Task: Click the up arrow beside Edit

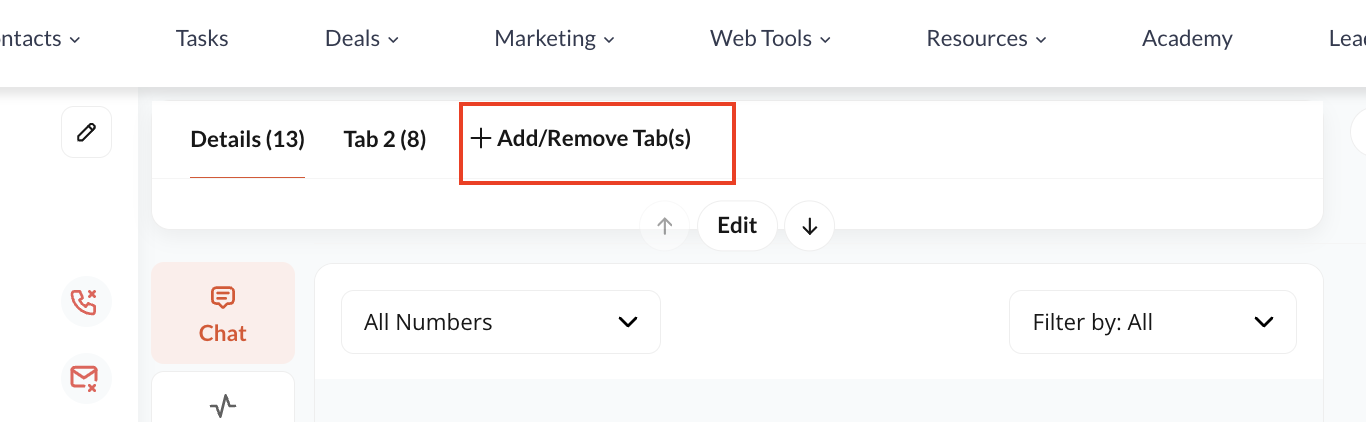Action: (x=665, y=226)
